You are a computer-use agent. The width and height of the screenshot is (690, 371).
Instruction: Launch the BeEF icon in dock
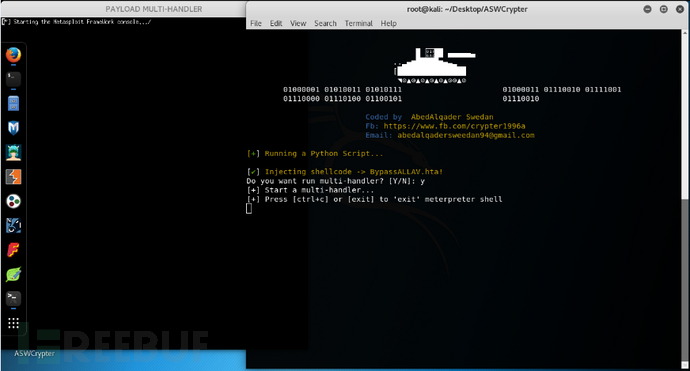[13, 226]
